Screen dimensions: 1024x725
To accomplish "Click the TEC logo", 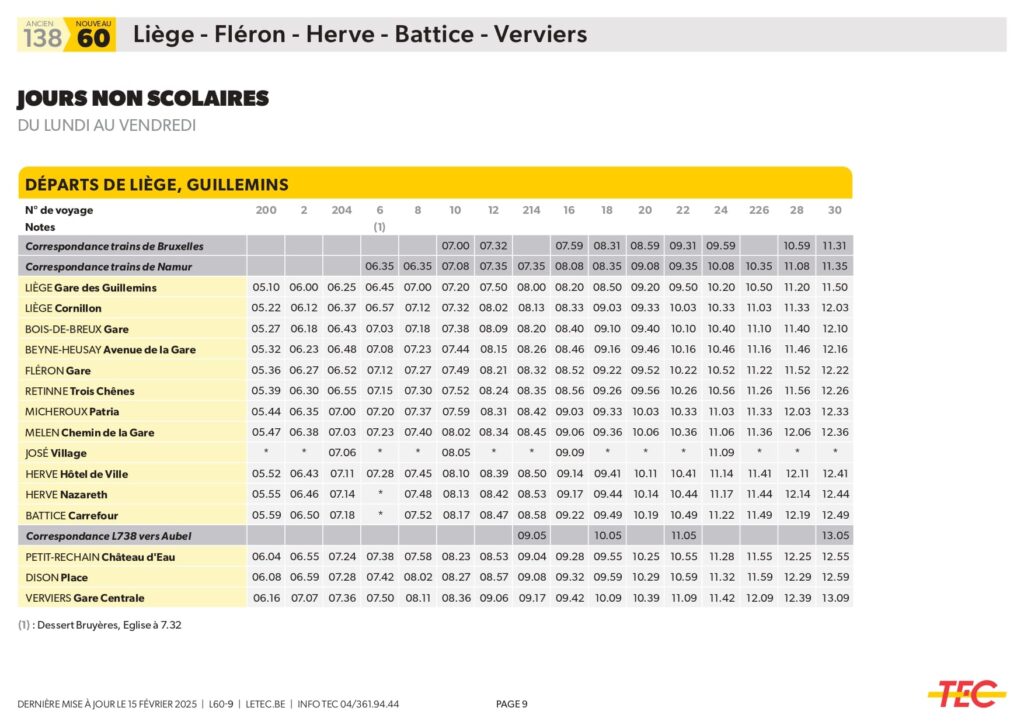I will [x=964, y=692].
